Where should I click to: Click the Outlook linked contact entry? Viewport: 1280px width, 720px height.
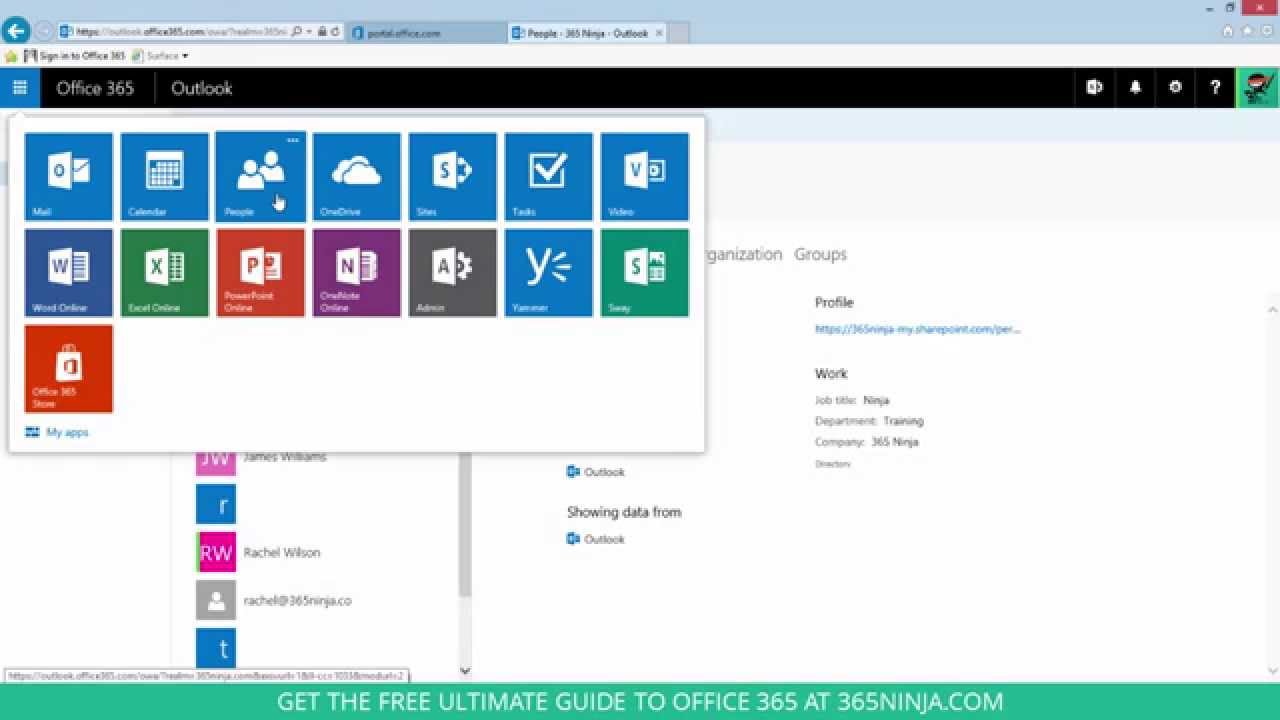(x=596, y=472)
